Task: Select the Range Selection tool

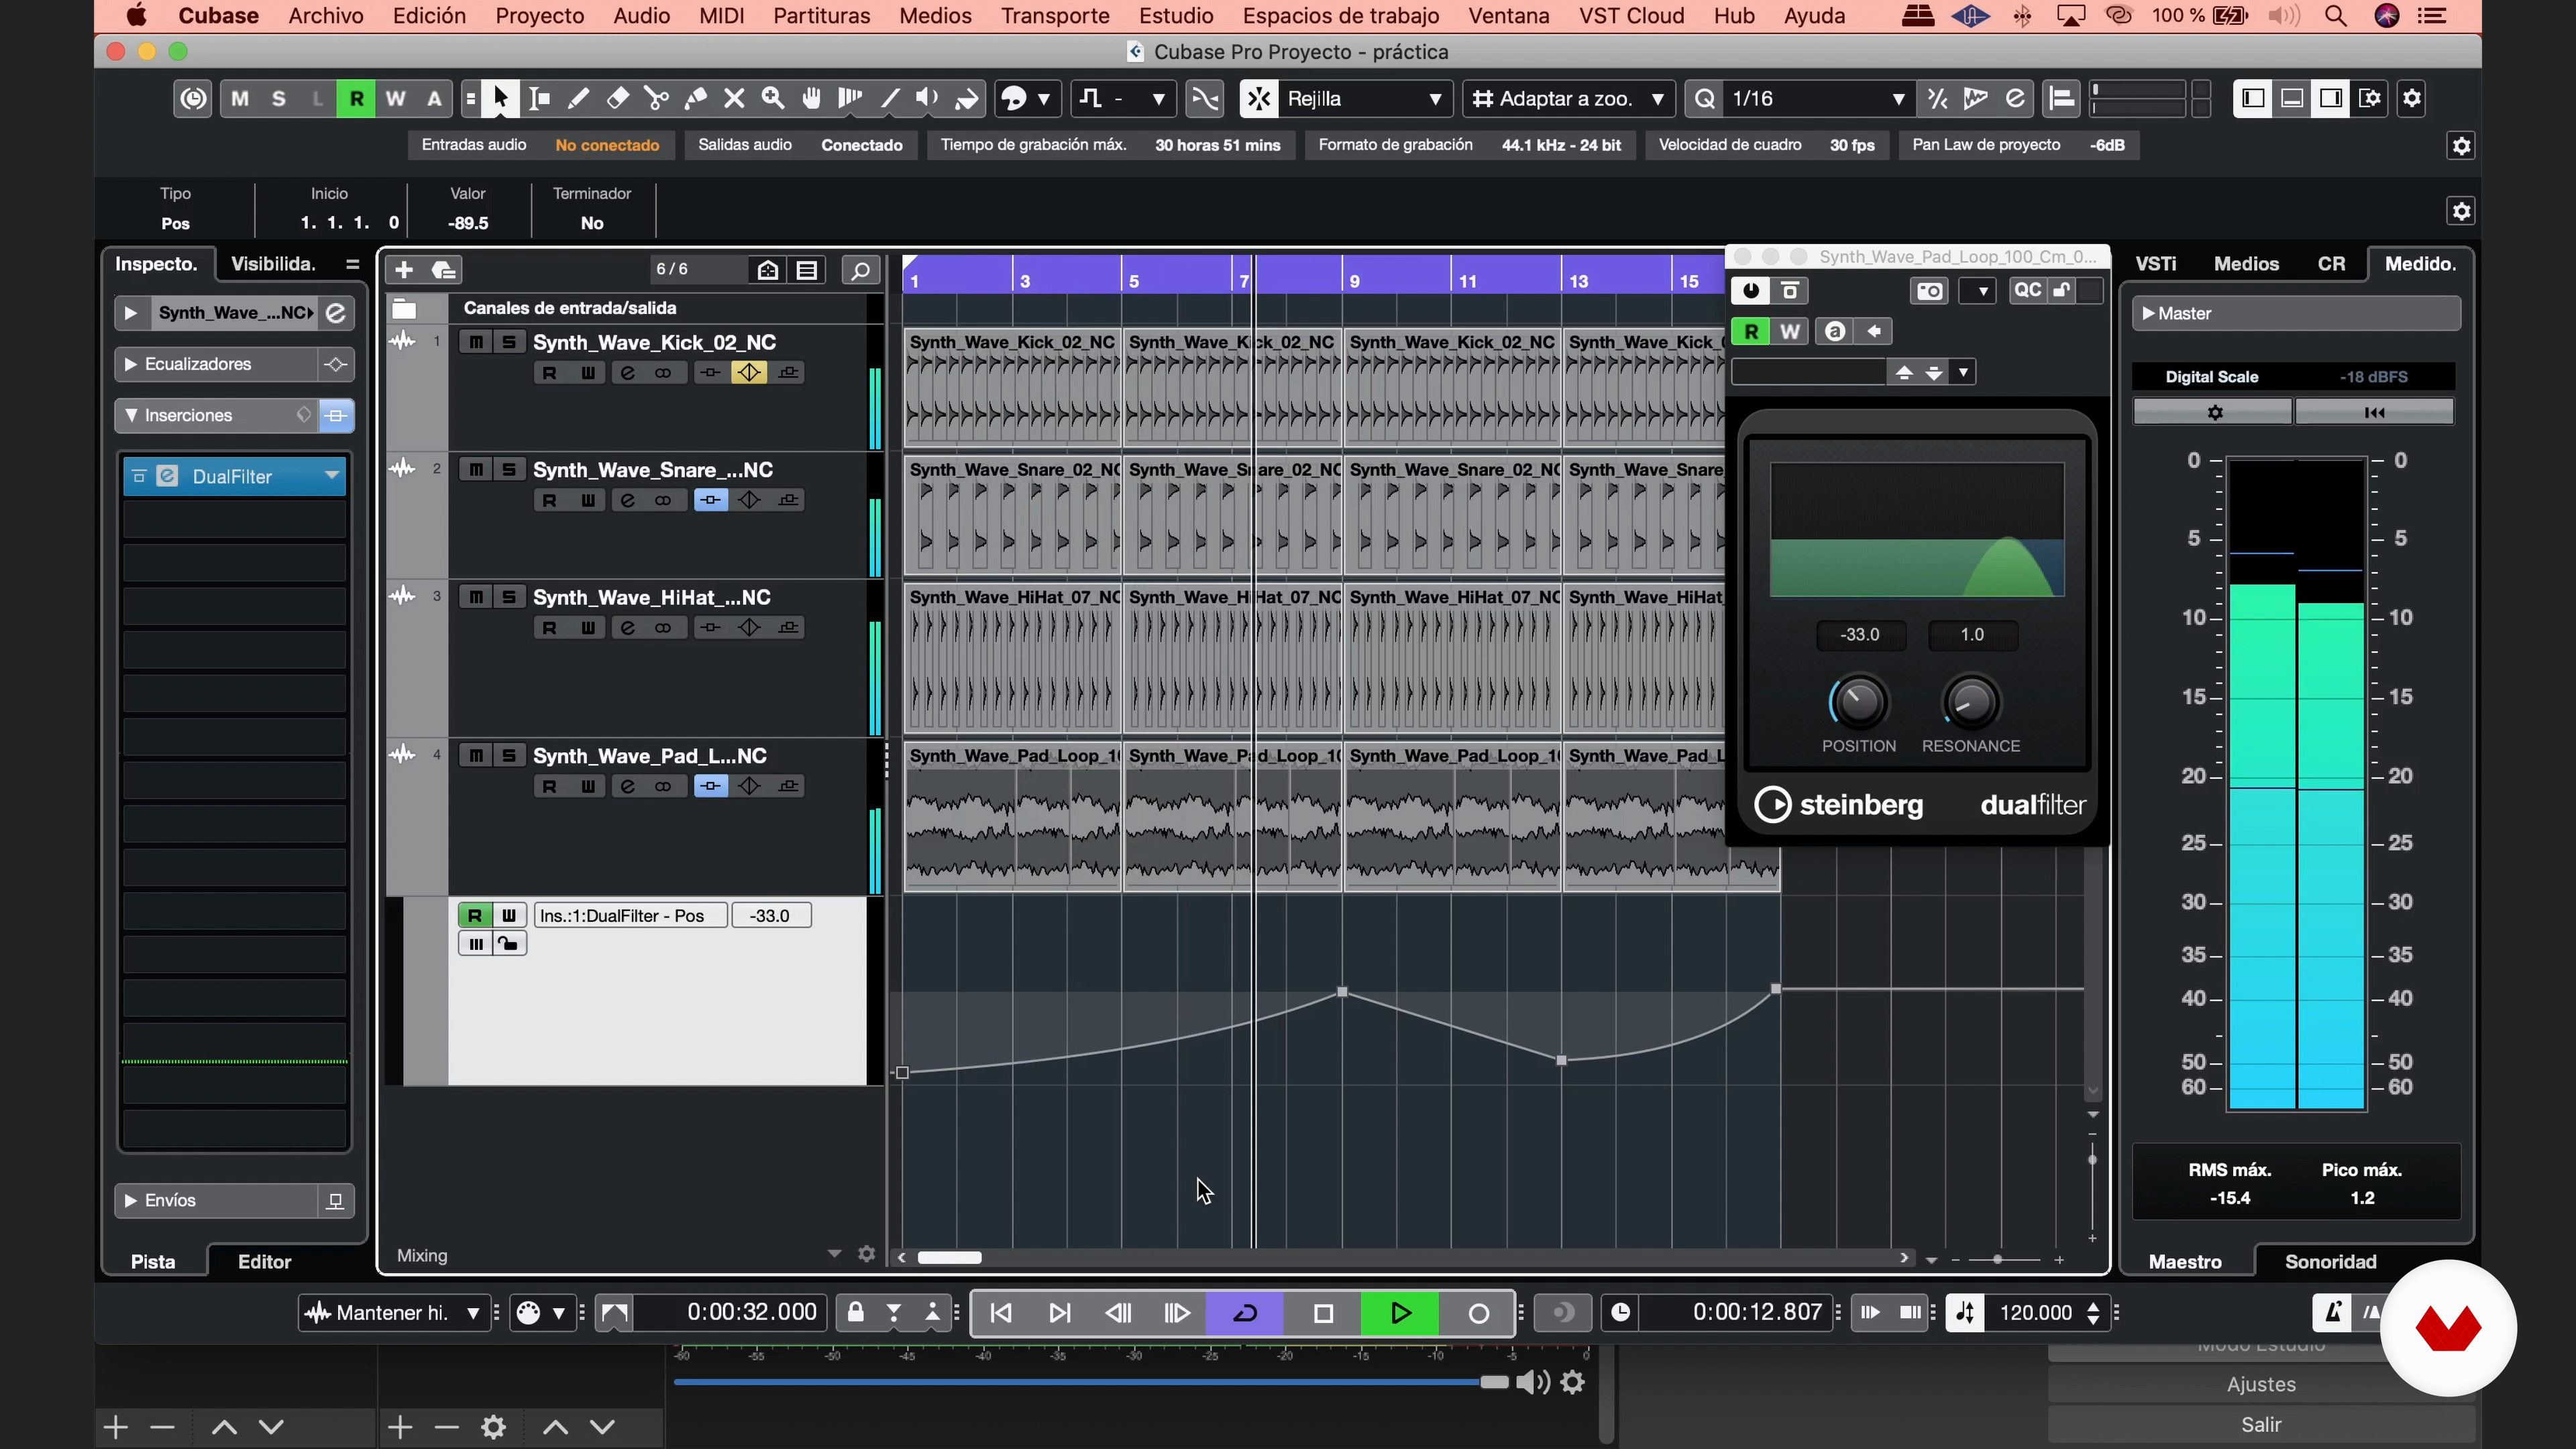Action: 539,98
